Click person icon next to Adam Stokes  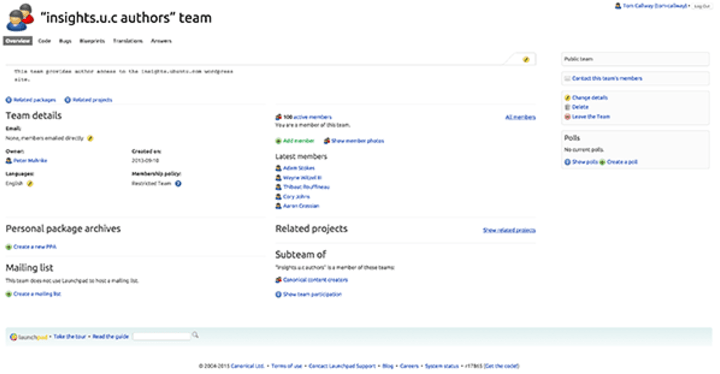coord(278,168)
